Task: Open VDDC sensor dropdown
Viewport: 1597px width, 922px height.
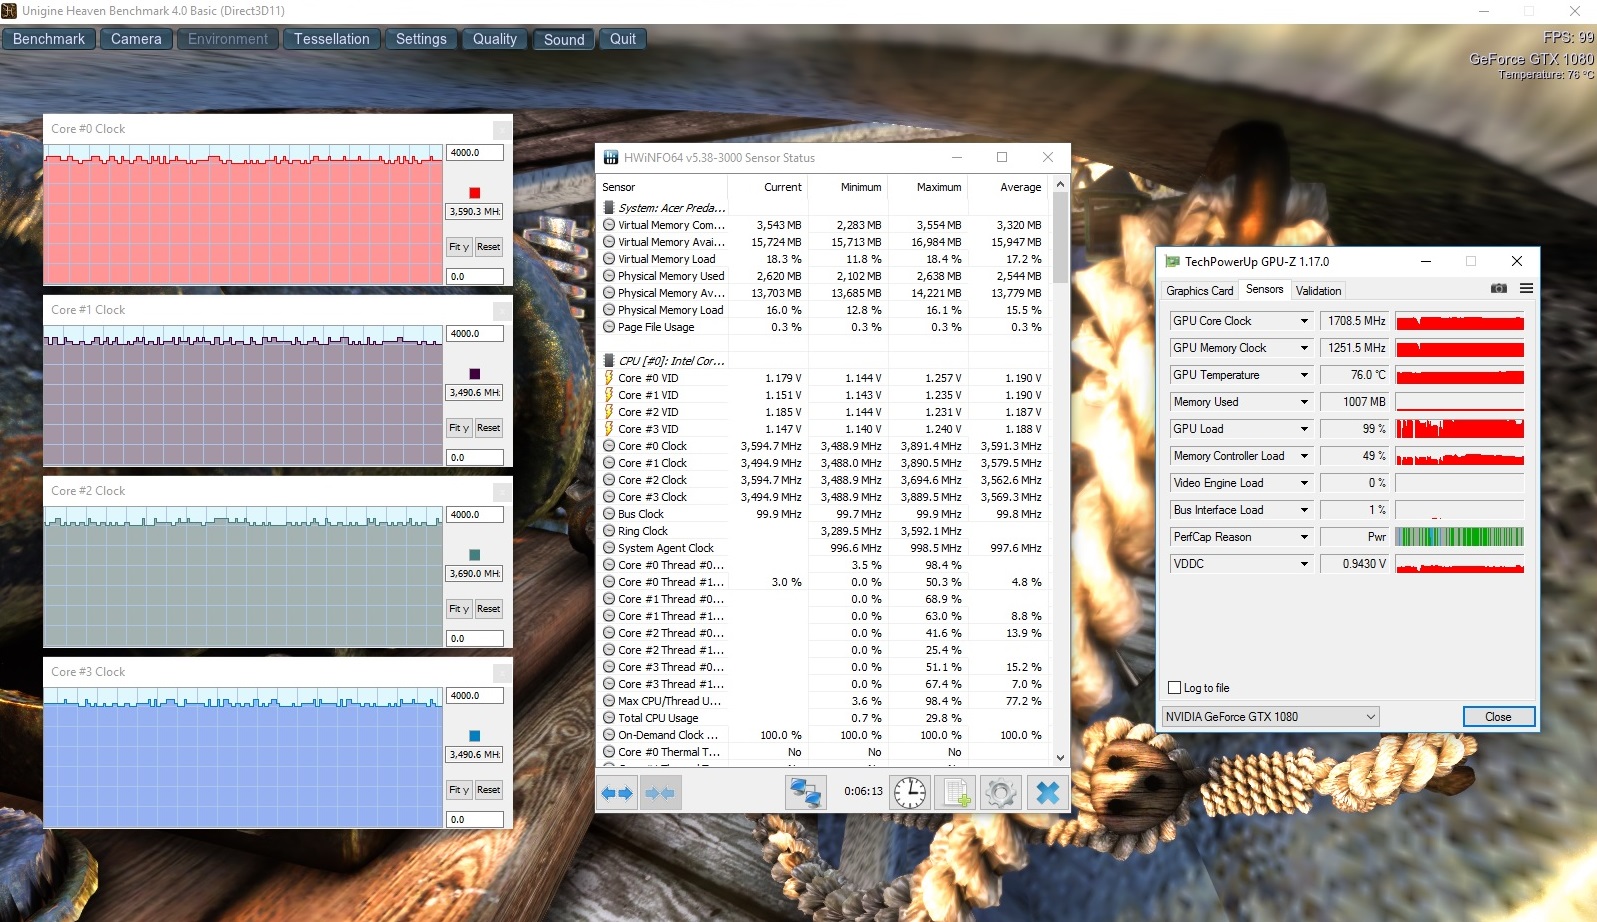Action: 1304,564
